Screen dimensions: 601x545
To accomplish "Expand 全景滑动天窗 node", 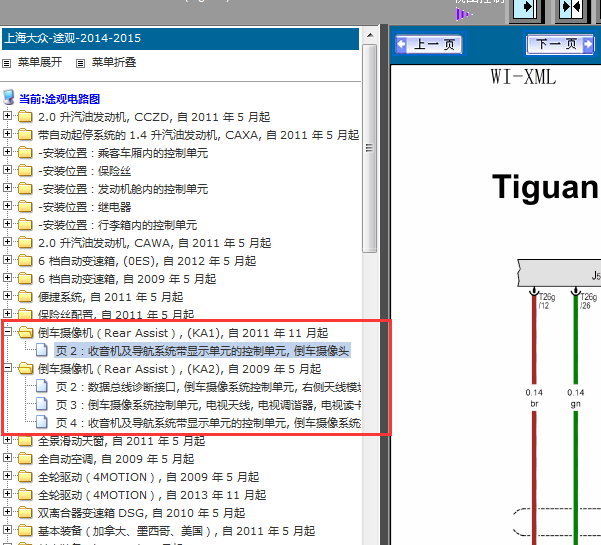I will point(7,439).
